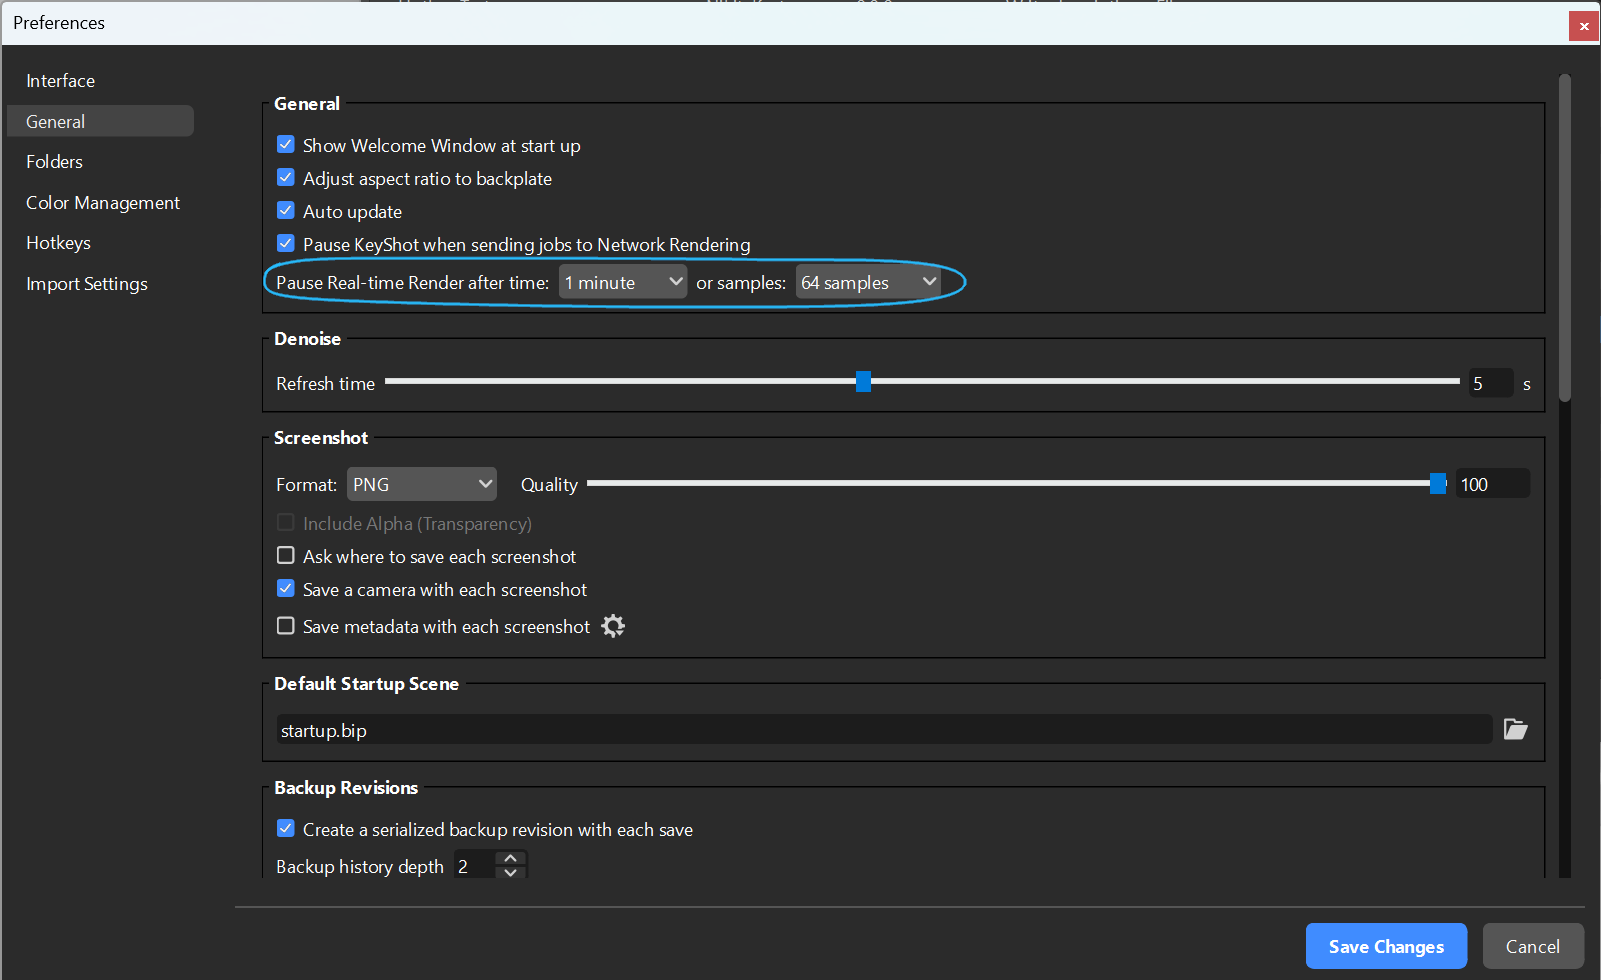Image resolution: width=1601 pixels, height=980 pixels.
Task: Switch to Color Management settings
Action: 103,202
